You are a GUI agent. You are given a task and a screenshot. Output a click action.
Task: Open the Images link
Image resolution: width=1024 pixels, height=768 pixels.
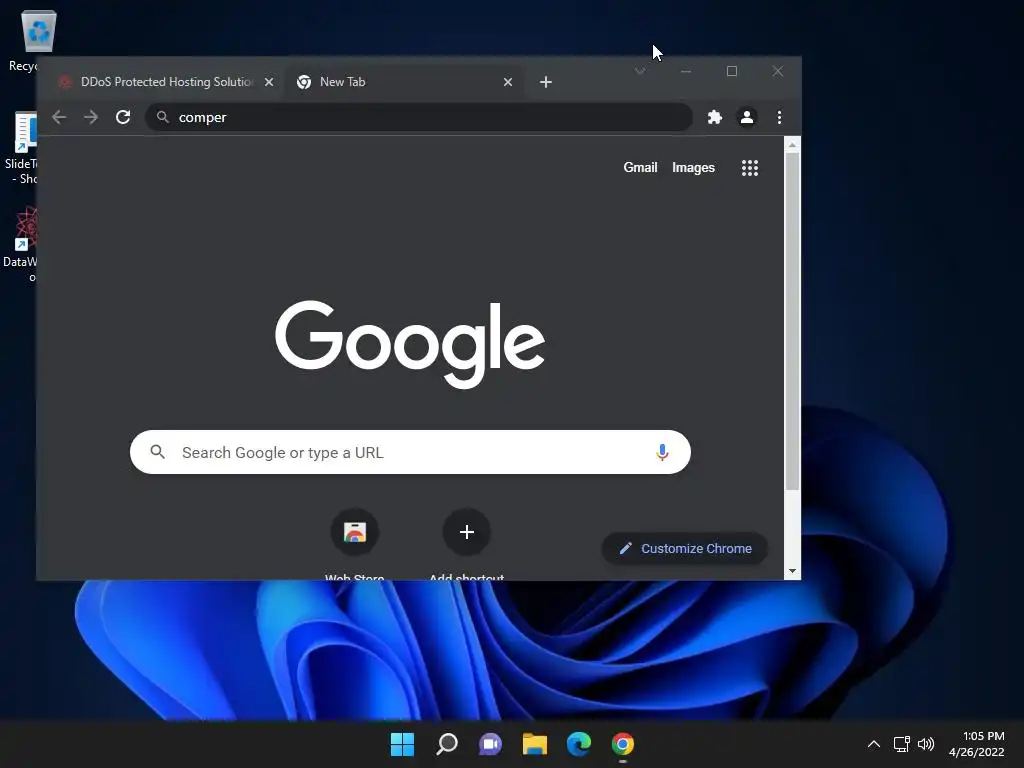pos(693,168)
